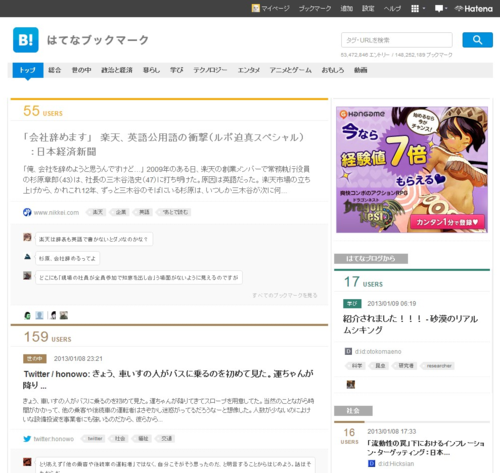Image resolution: width=500 pixels, height=473 pixels.
Task: Click 設定 in the top bar
Action: (368, 8)
